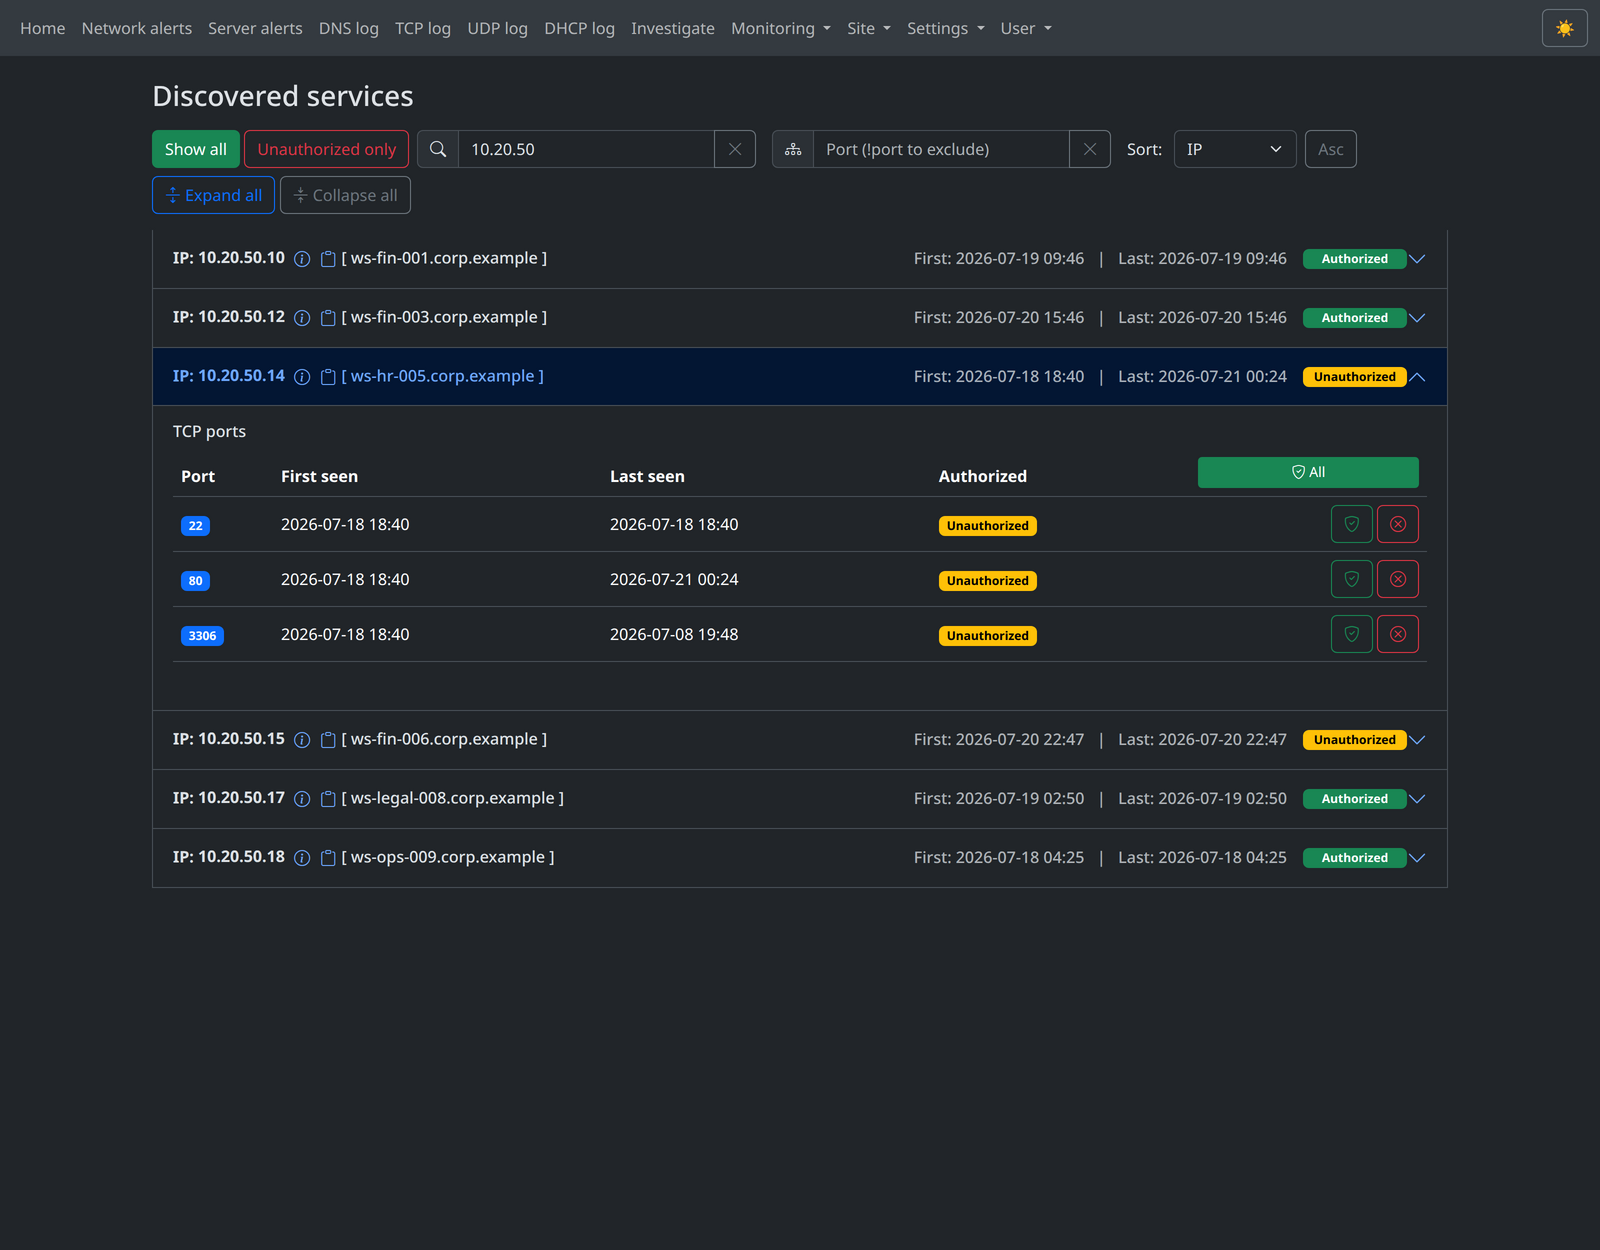Screen dimensions: 1600x1250
Task: Click hostname ws-ops-009.corp.example
Action: coord(447,857)
